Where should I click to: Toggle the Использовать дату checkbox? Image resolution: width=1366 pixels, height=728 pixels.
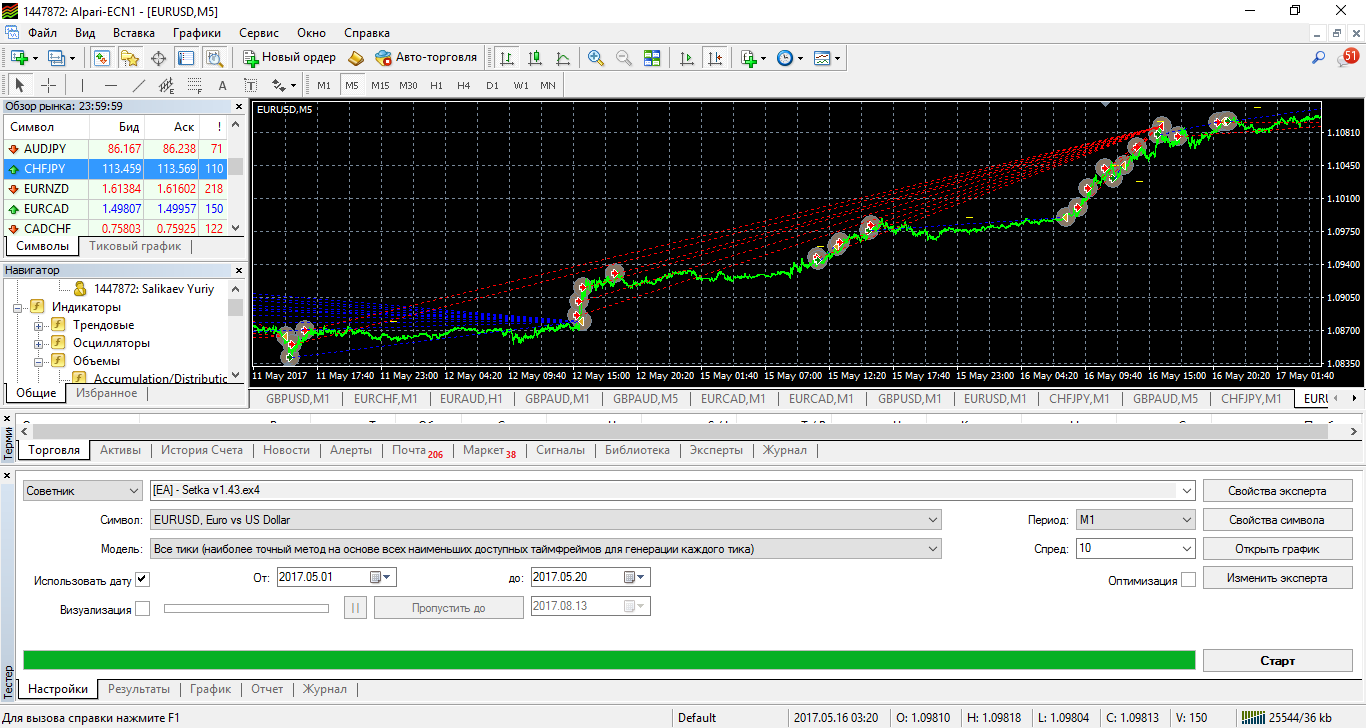(142, 579)
